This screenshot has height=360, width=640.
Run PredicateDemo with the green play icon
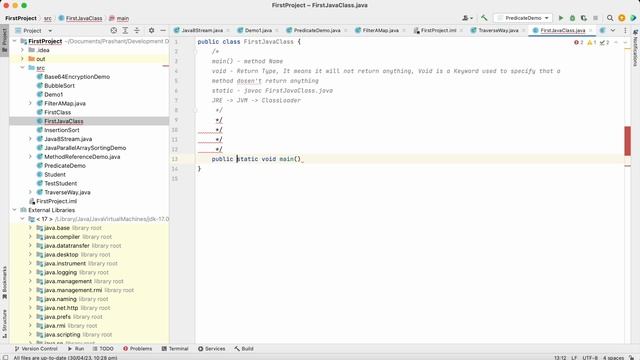pyautogui.click(x=561, y=18)
